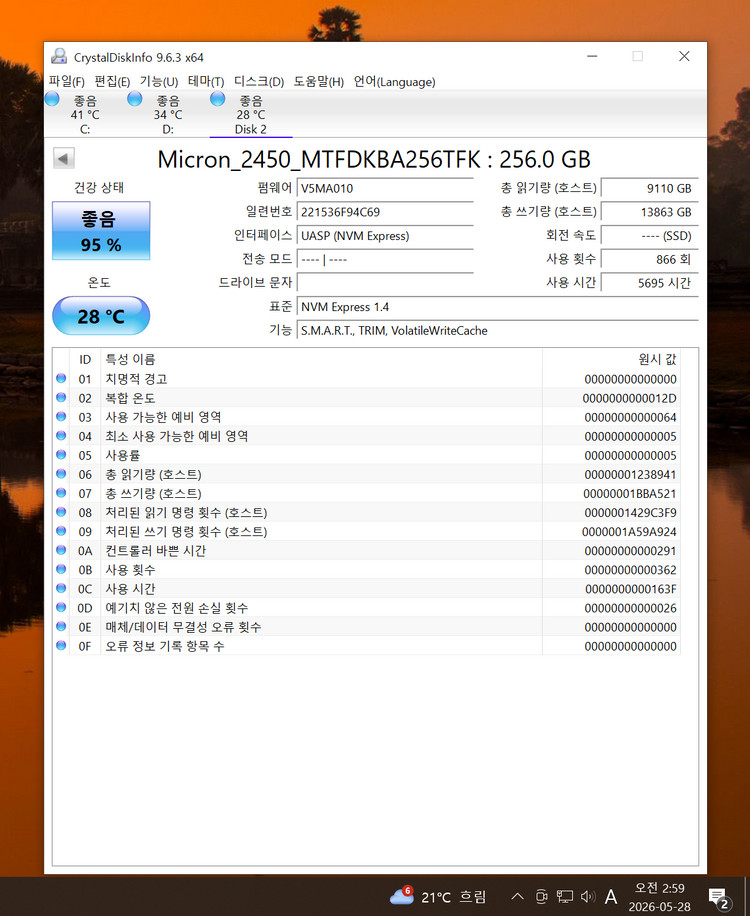Click status dot for 05 사용률

tap(61, 455)
